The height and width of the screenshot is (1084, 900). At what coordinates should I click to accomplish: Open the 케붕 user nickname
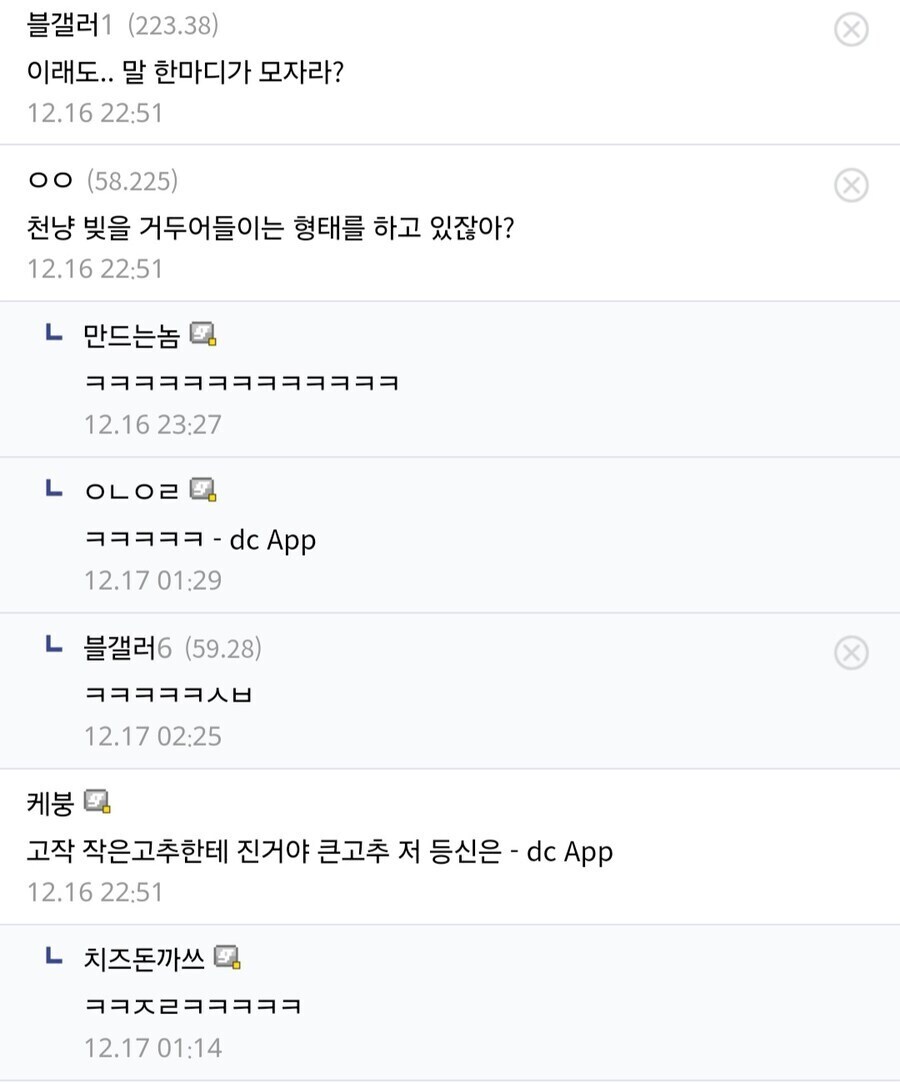click(x=50, y=803)
